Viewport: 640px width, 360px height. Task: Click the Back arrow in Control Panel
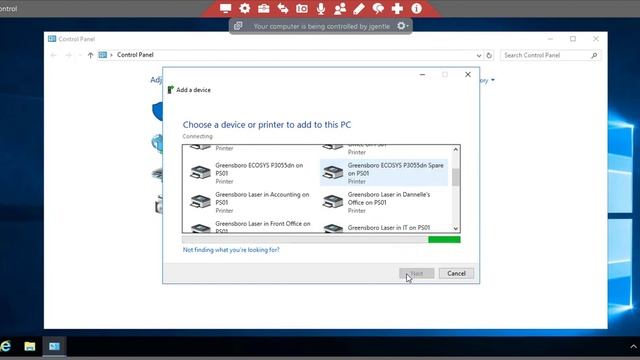click(x=53, y=55)
